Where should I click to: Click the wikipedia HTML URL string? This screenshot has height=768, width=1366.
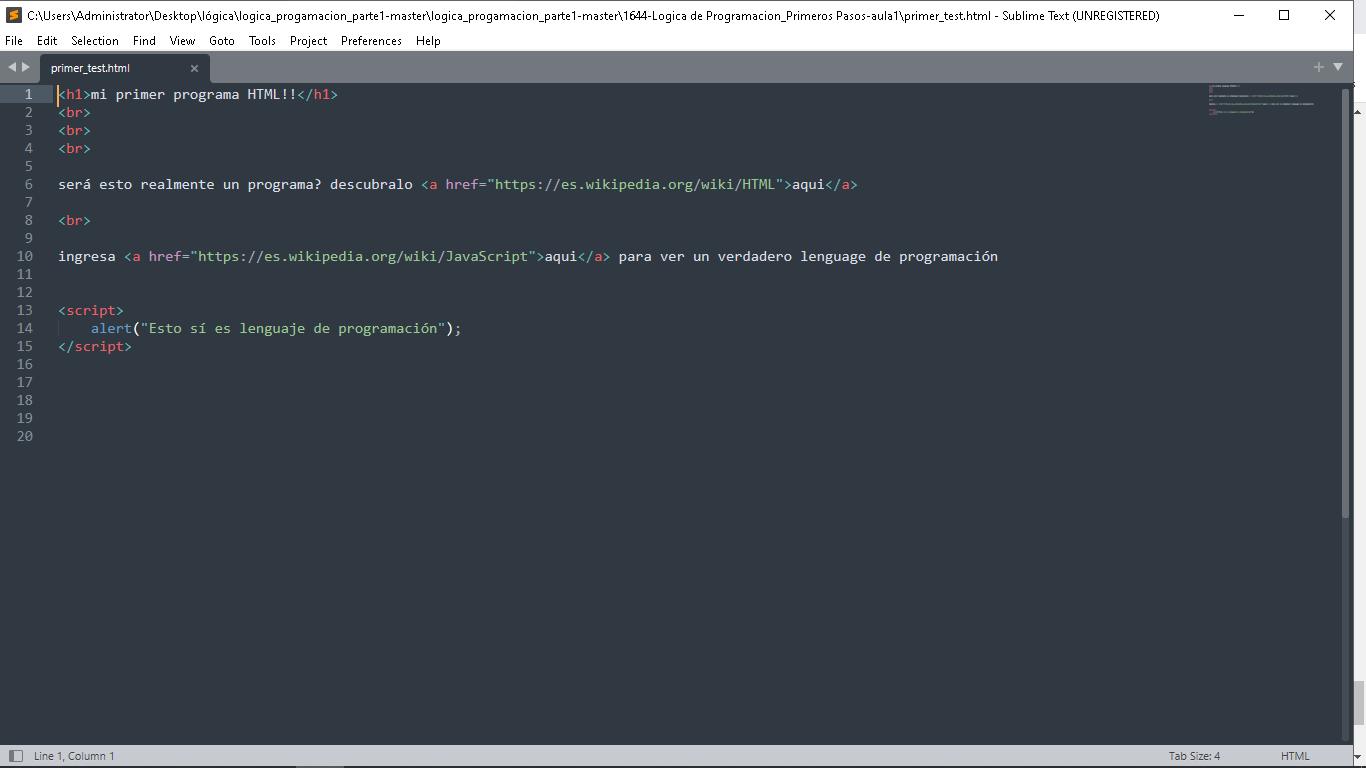(635, 184)
